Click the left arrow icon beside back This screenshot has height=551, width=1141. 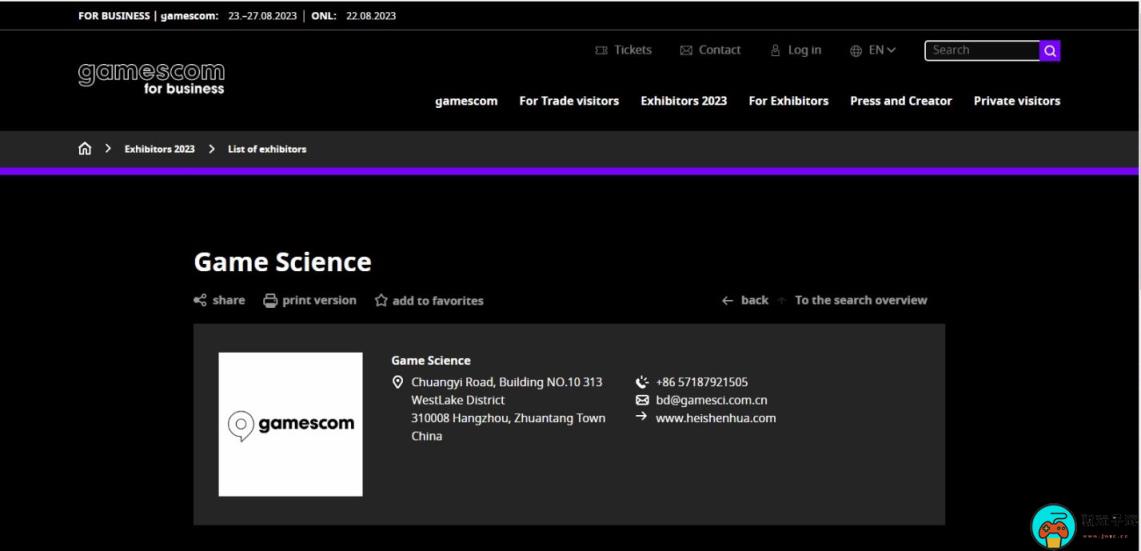(727, 301)
